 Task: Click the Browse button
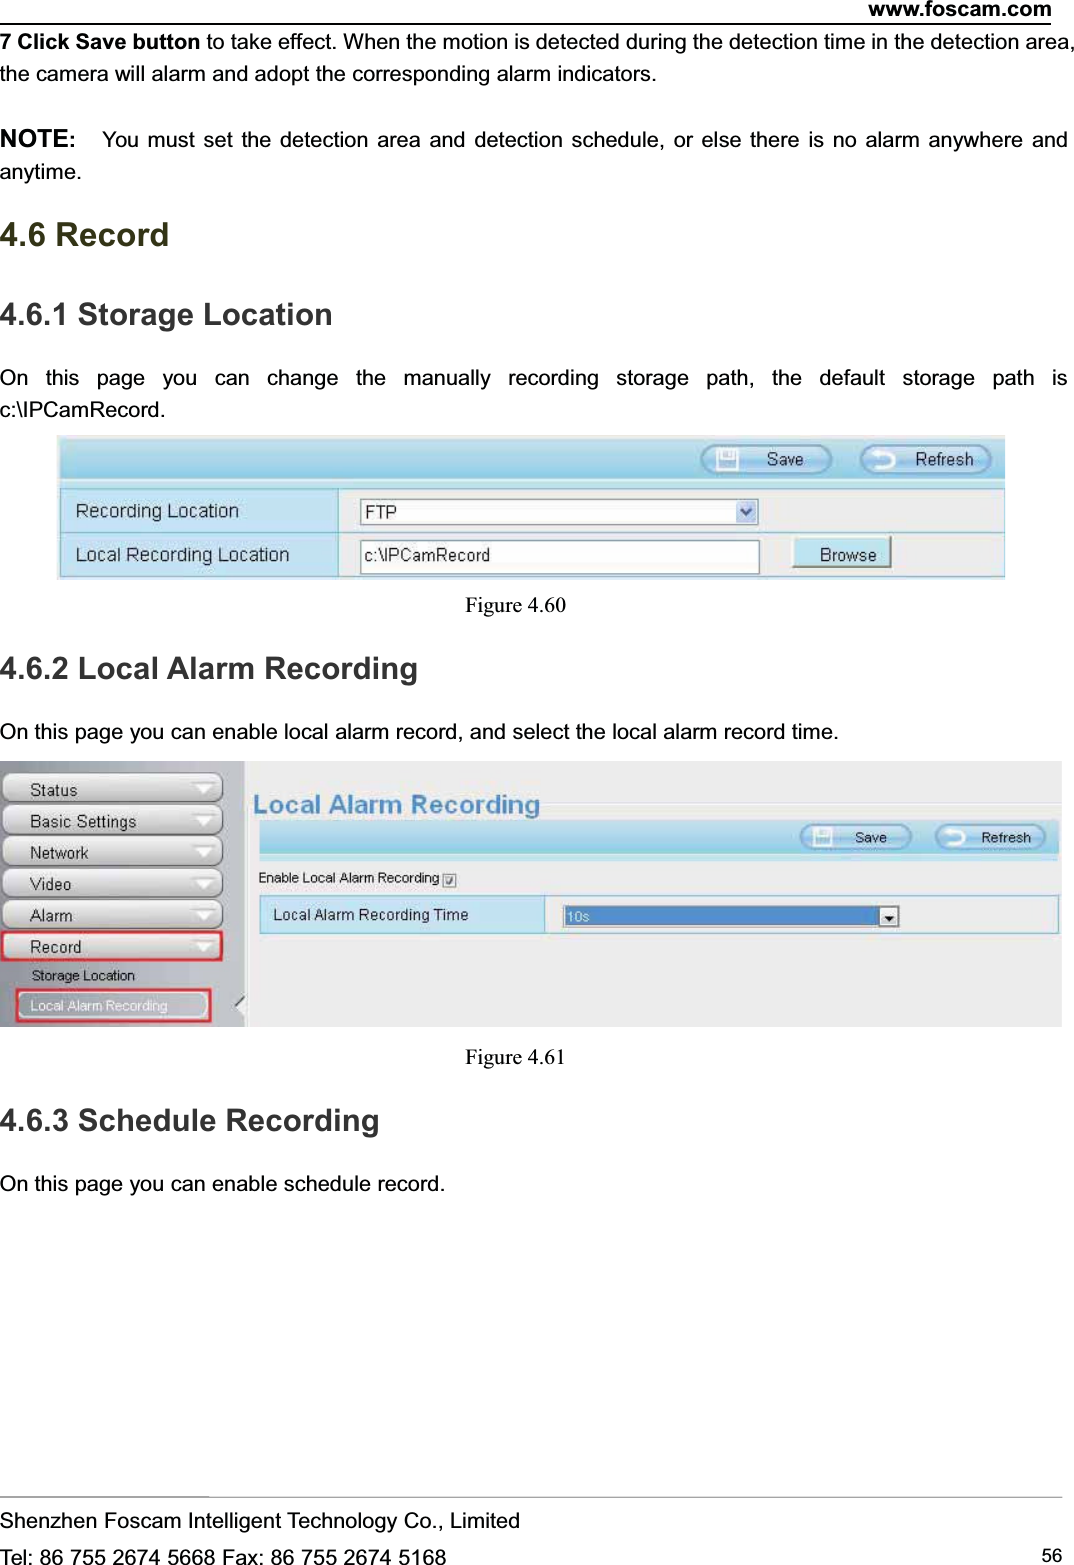[x=842, y=554]
